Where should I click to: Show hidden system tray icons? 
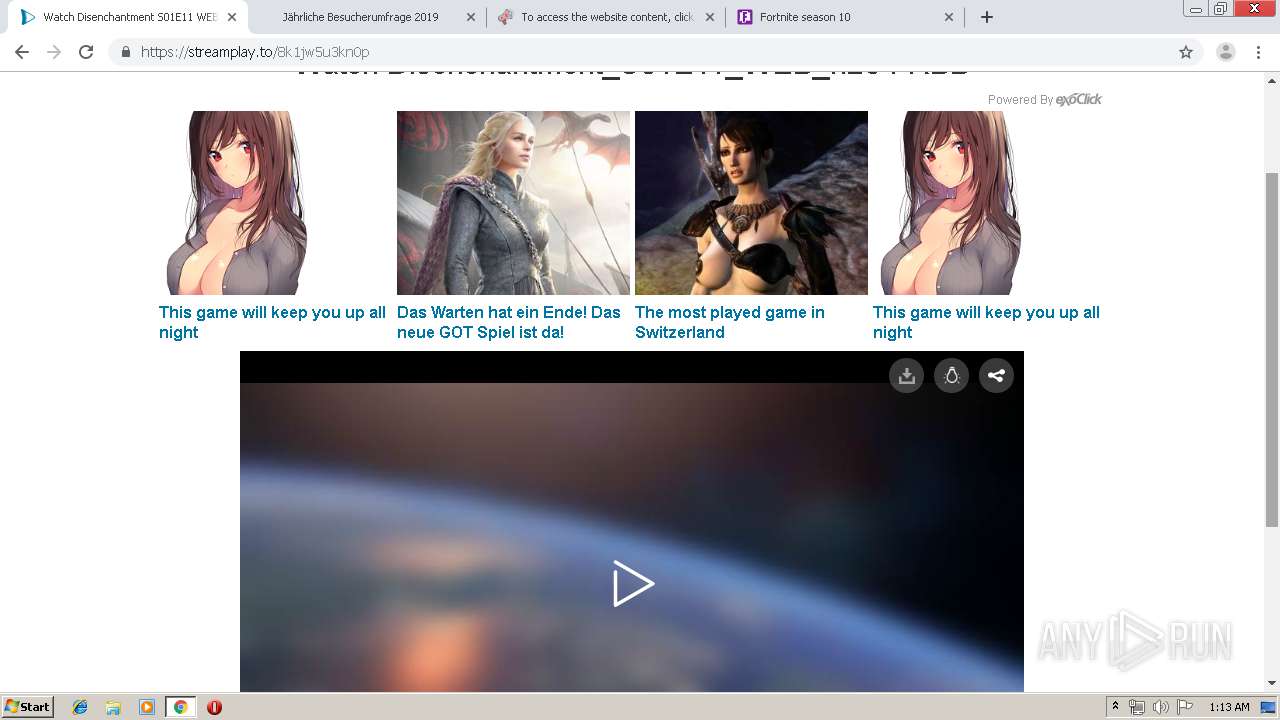(x=1115, y=707)
